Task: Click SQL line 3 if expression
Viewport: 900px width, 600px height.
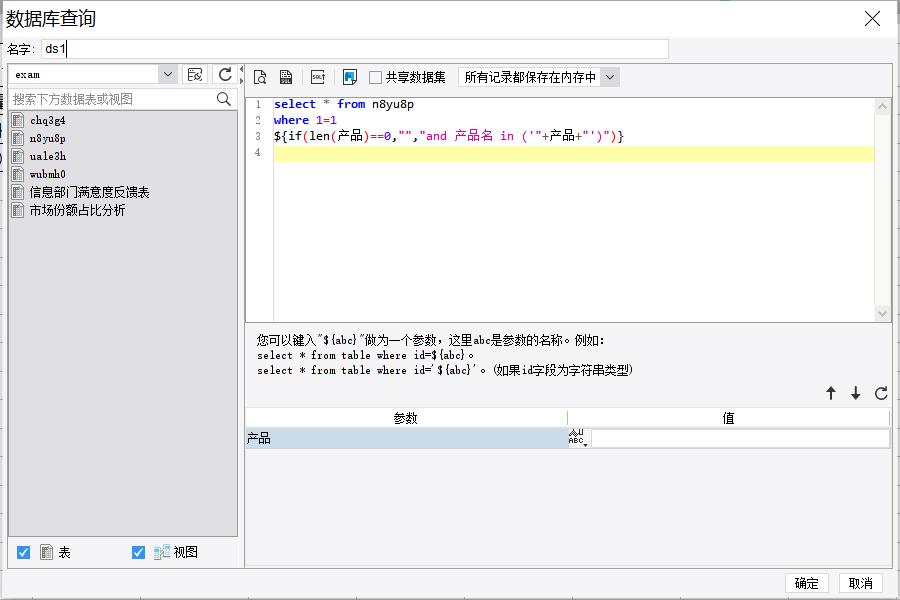Action: point(448,136)
